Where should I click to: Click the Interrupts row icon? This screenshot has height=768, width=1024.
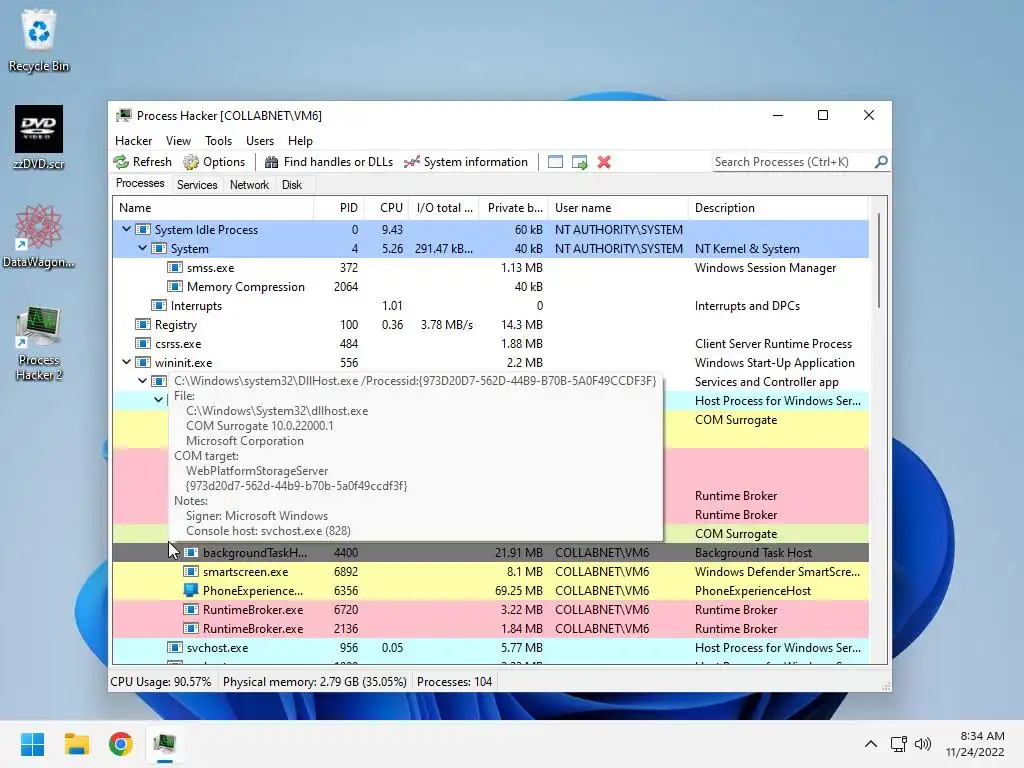coord(159,305)
